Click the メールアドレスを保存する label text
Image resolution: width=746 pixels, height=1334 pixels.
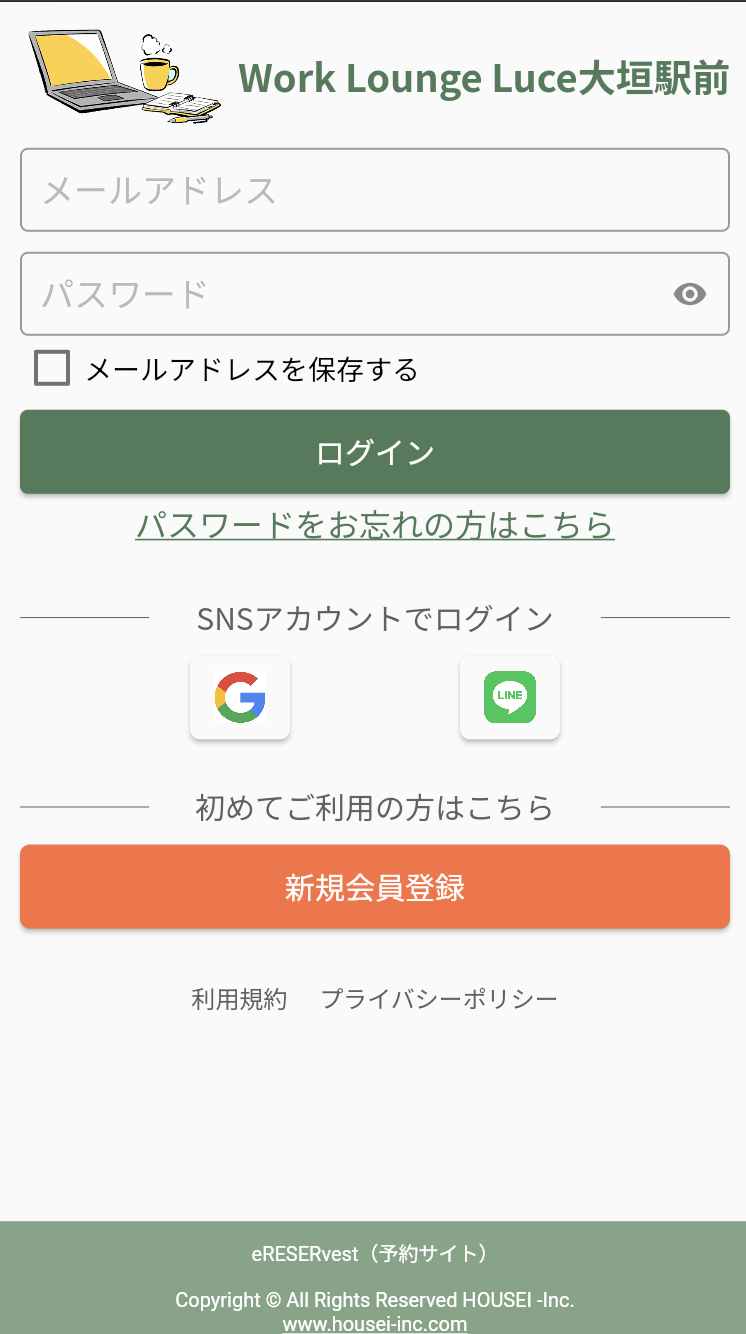pyautogui.click(x=252, y=370)
